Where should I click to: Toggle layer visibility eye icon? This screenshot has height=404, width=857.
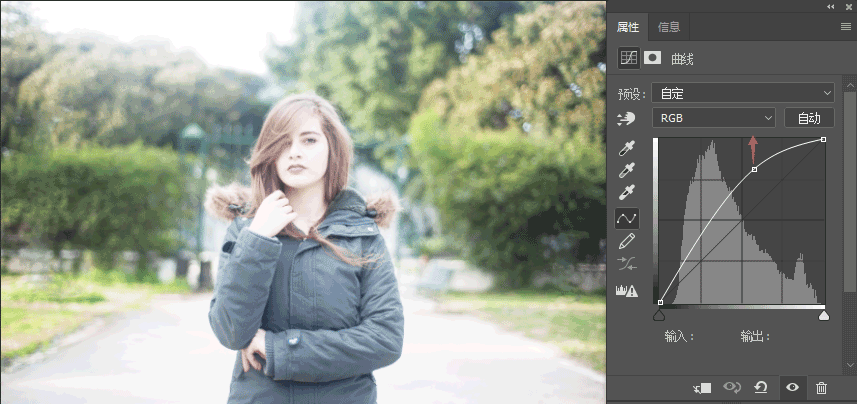[793, 388]
